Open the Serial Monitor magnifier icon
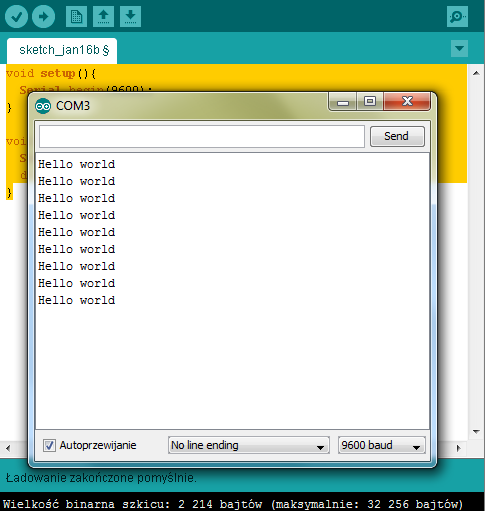Image resolution: width=485 pixels, height=511 pixels. coord(457,16)
